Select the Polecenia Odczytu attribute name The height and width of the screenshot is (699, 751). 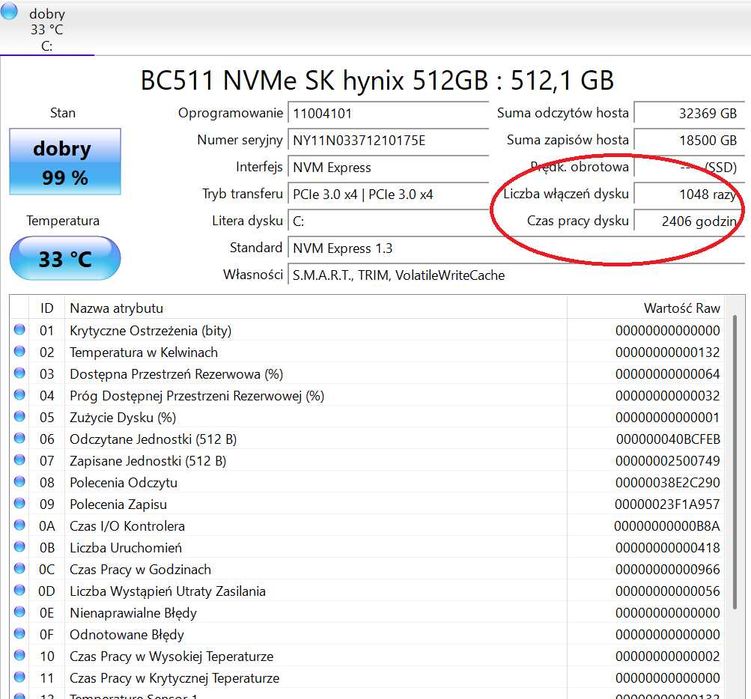[x=124, y=482]
